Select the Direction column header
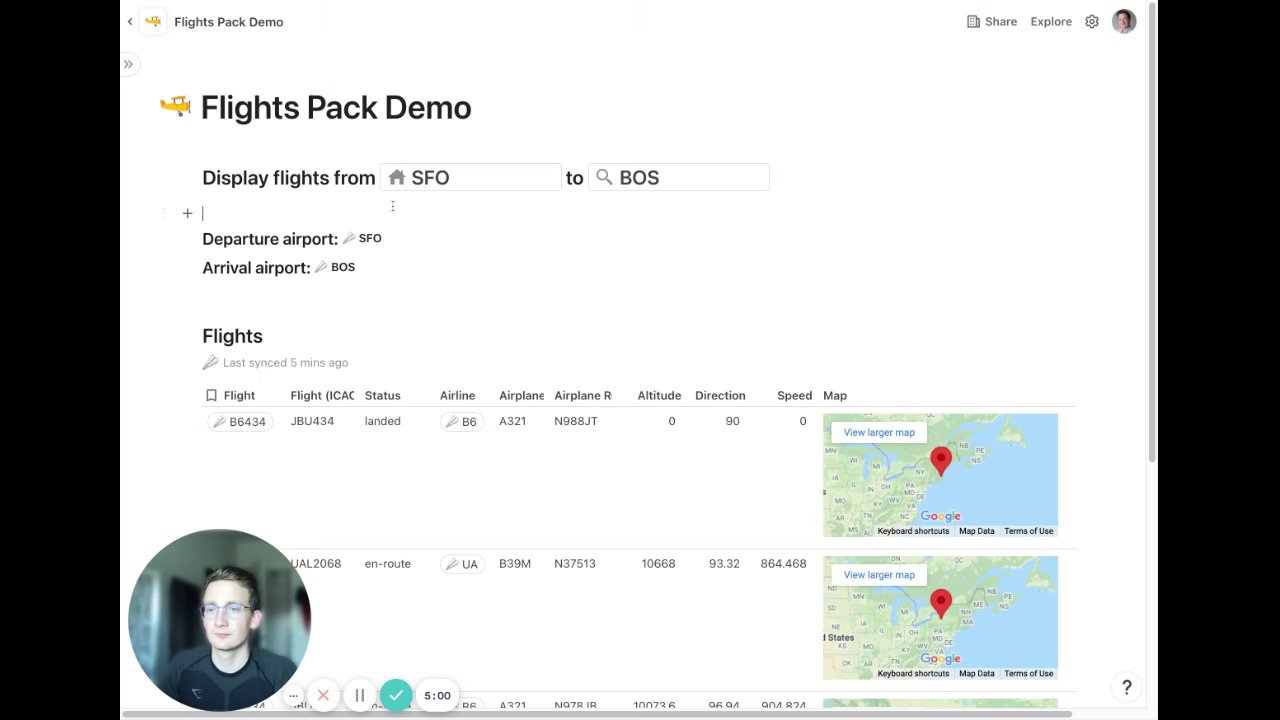1280x720 pixels. 720,395
